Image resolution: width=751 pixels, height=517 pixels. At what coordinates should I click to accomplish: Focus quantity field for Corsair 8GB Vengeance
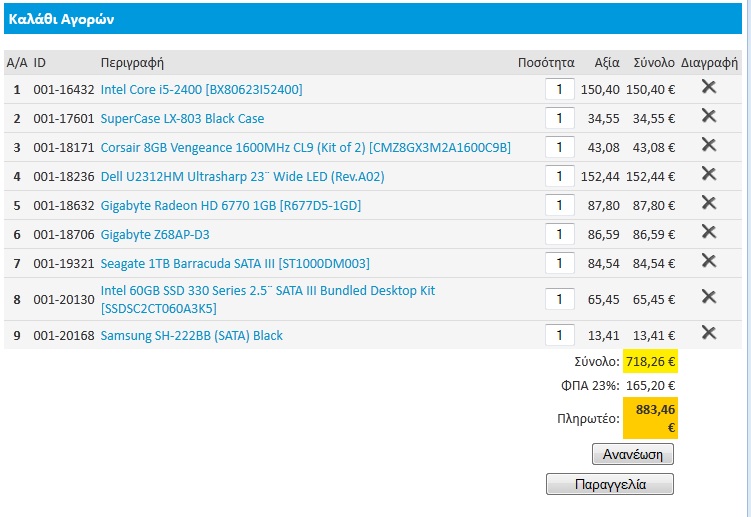[x=559, y=148]
